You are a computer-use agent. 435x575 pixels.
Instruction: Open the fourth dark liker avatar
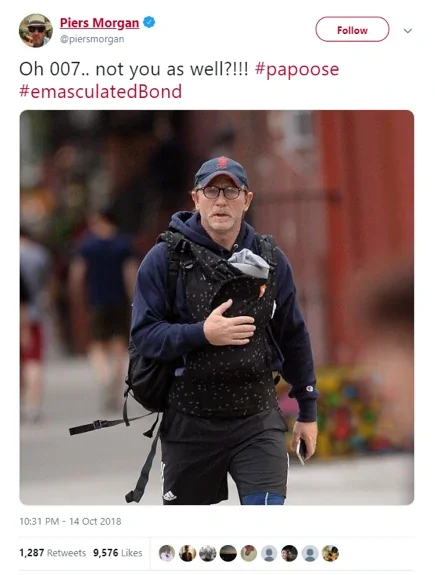coord(228,553)
